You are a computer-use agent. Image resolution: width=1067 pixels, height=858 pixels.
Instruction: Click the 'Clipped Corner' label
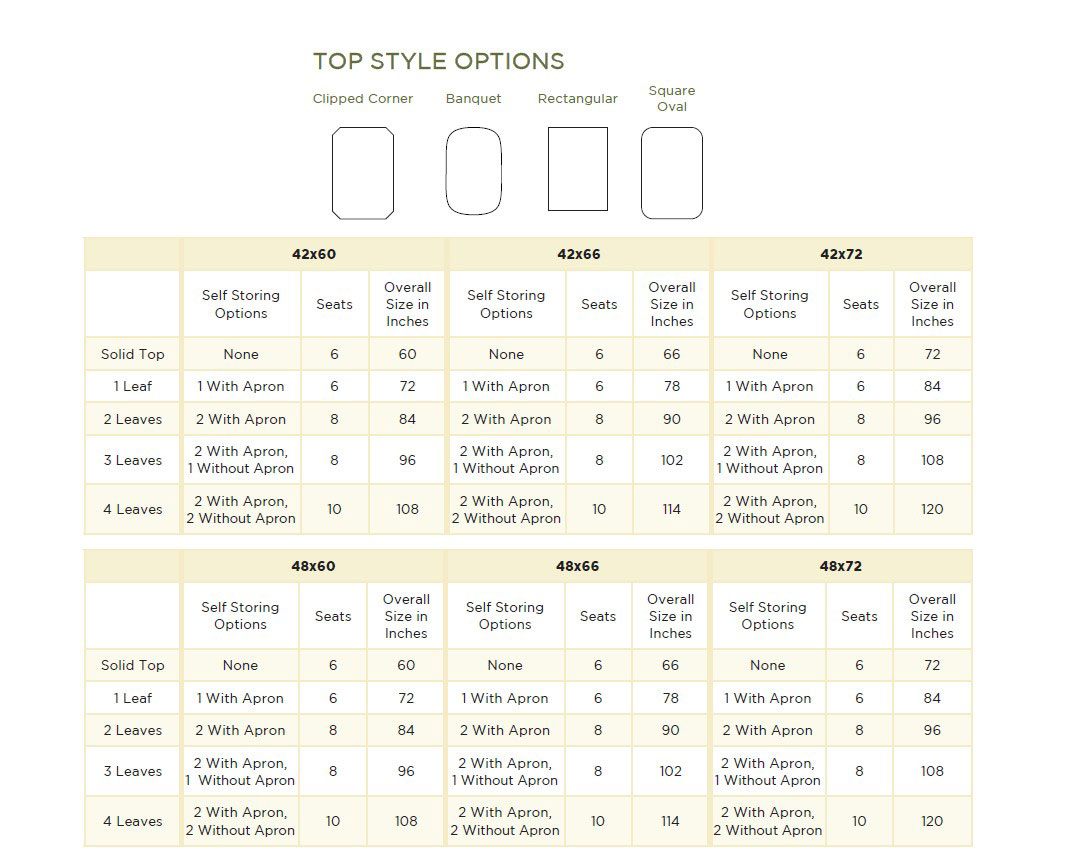coord(363,99)
